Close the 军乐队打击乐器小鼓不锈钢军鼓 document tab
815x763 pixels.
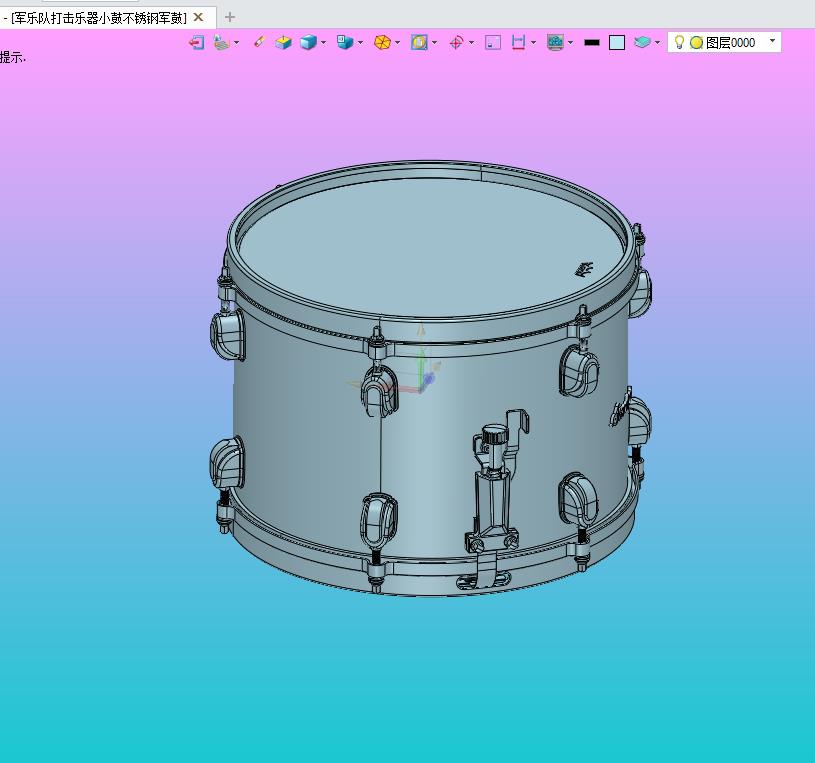tap(198, 17)
